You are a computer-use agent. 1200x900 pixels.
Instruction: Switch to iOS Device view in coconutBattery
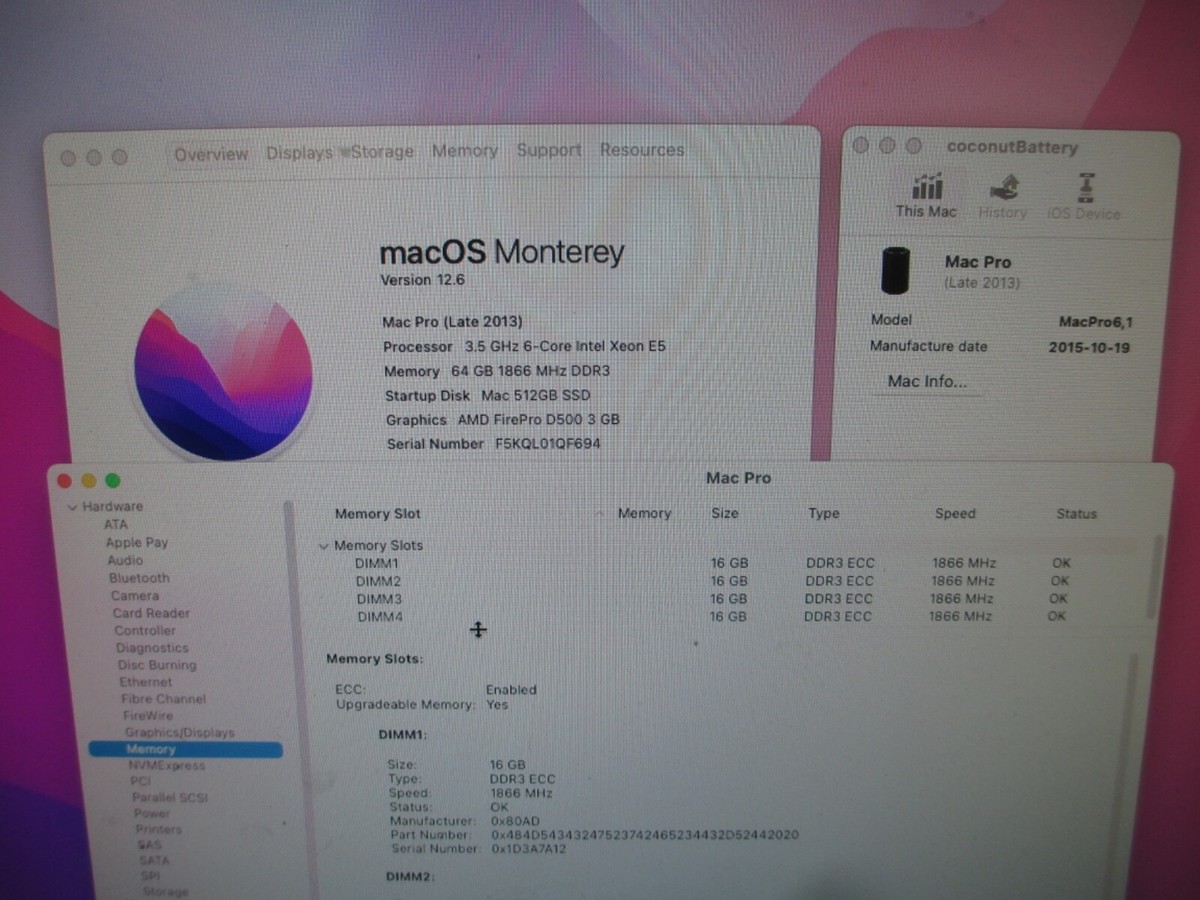coord(1084,197)
